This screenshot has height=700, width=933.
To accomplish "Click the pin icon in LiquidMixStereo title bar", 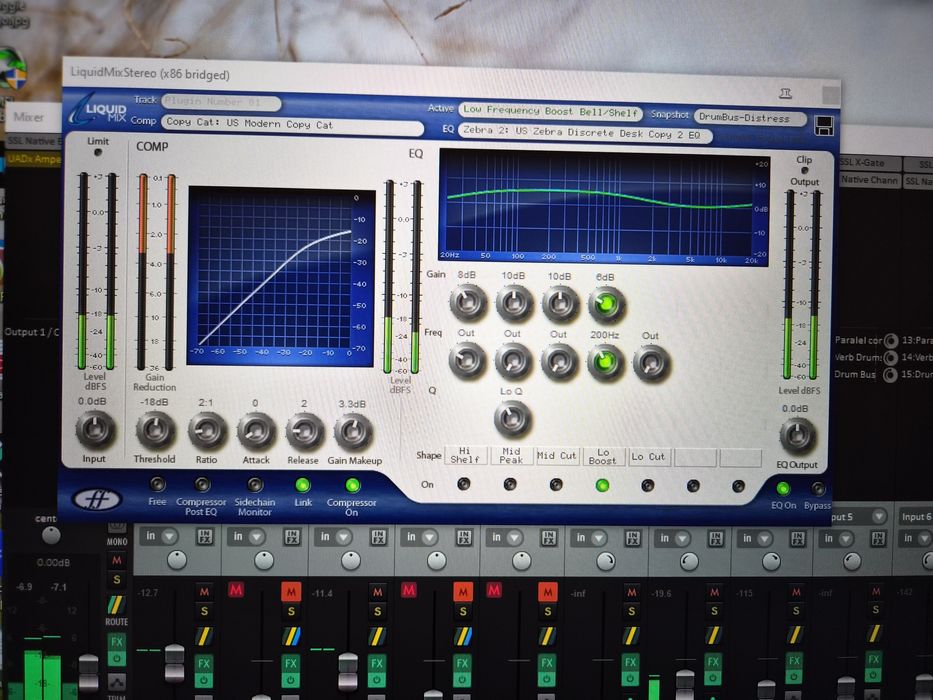I will click(785, 93).
